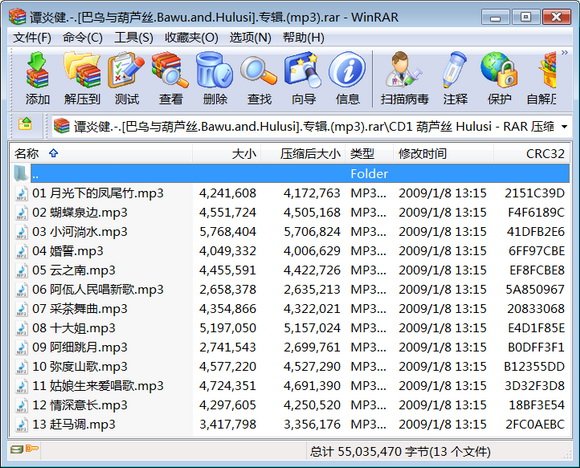This screenshot has width=580, height=468.
Task: Open 选项(N) menu
Action: [250, 37]
